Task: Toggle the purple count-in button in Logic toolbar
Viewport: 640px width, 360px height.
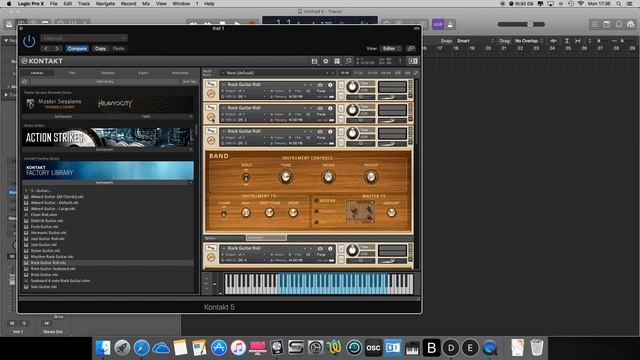Action: [x=438, y=24]
